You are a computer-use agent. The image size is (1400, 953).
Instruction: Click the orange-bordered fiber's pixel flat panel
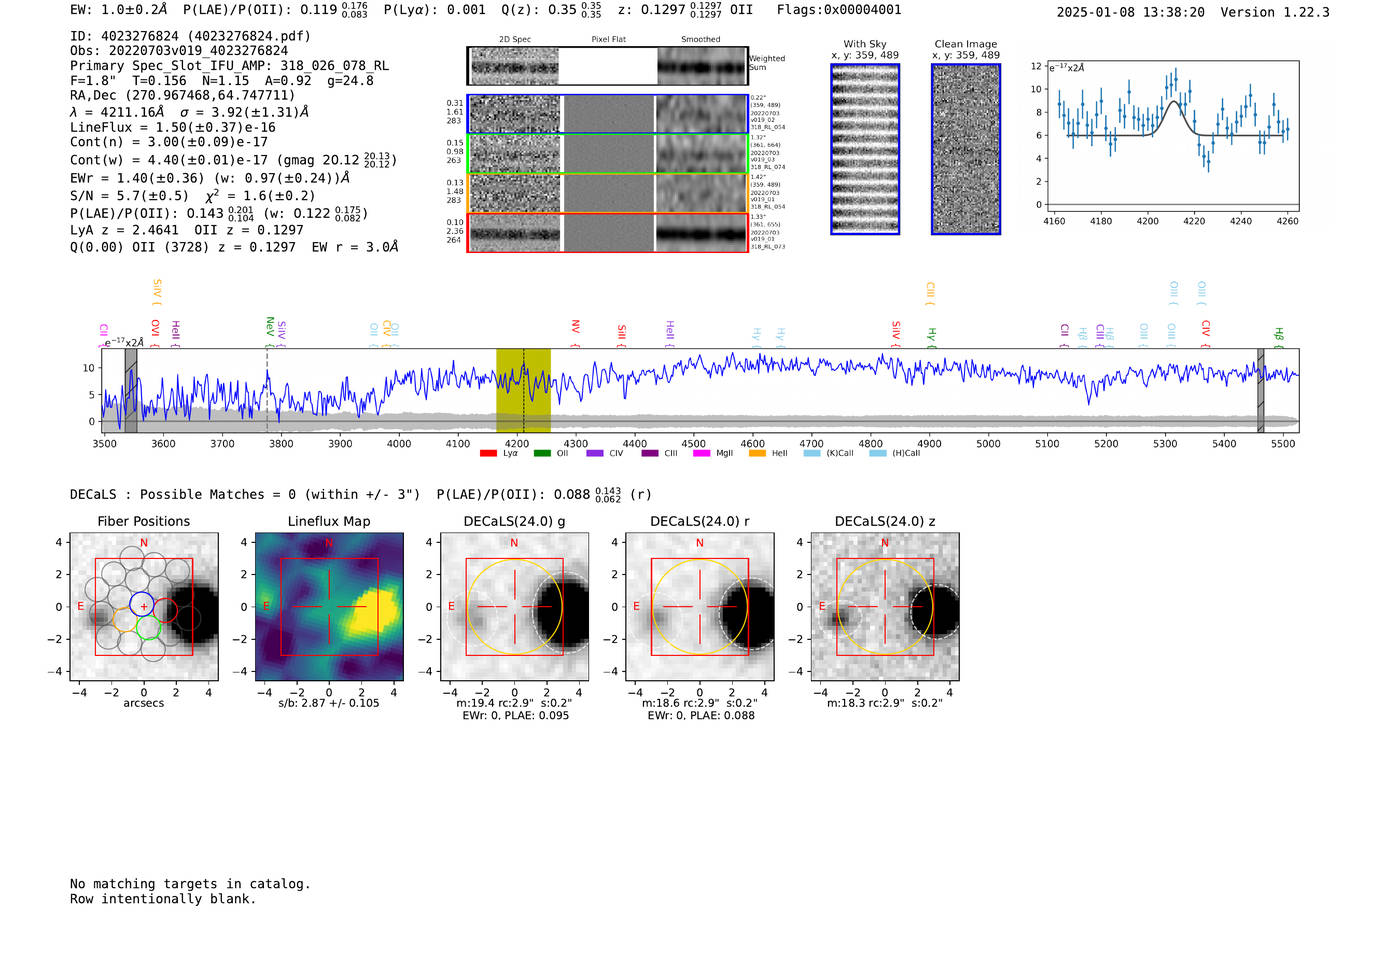click(x=608, y=193)
